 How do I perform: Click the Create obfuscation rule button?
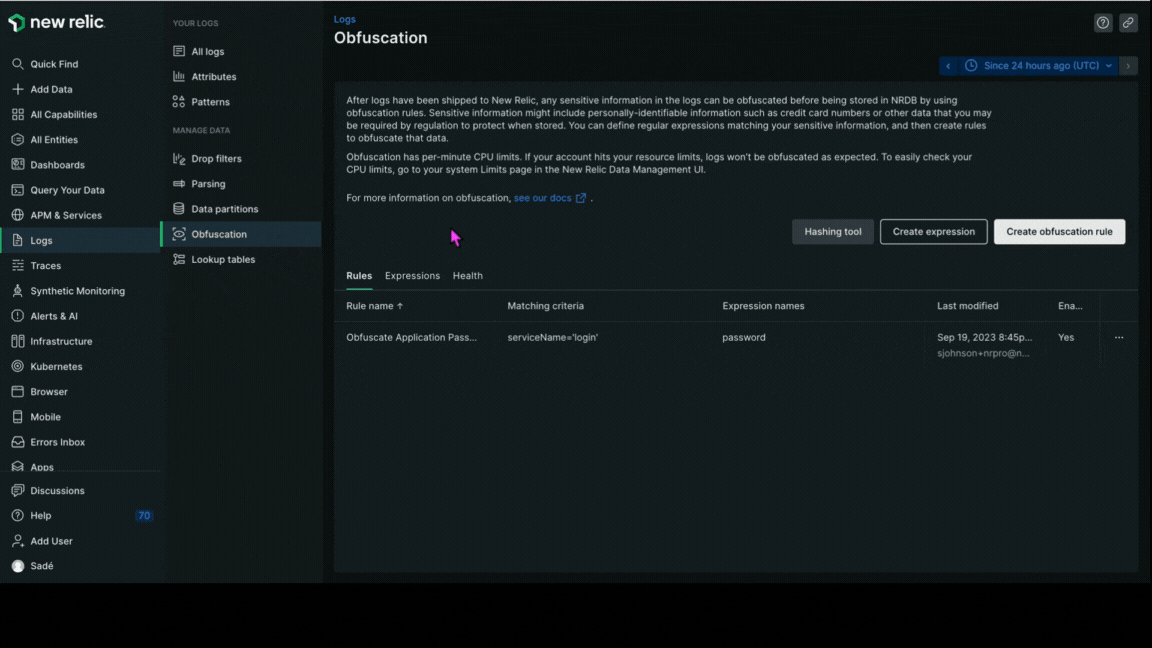click(x=1059, y=232)
